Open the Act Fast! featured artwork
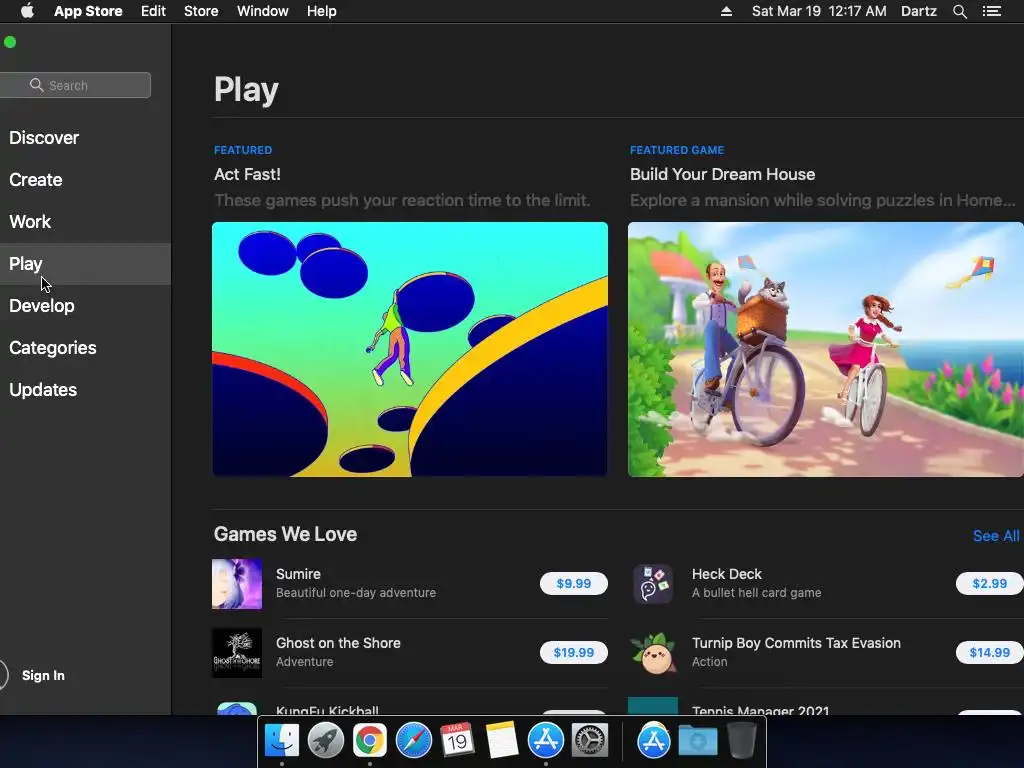1024x768 pixels. pos(409,349)
